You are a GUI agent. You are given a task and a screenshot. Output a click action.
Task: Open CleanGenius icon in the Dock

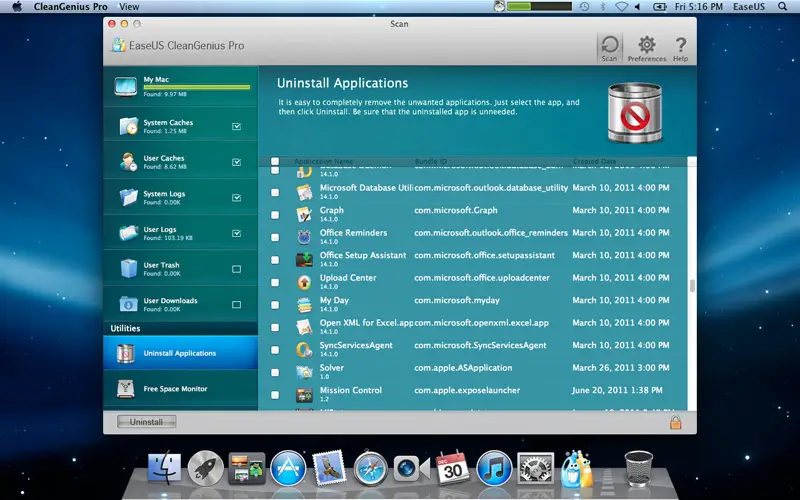(x=577, y=468)
